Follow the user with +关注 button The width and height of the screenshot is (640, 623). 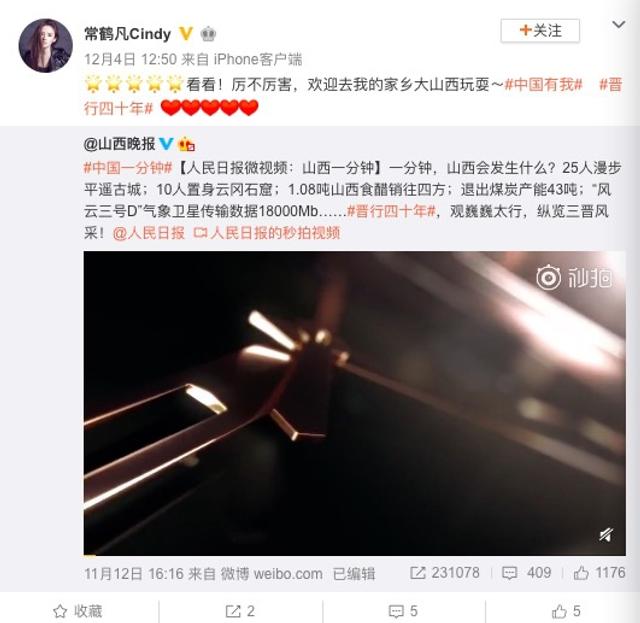click(x=540, y=31)
